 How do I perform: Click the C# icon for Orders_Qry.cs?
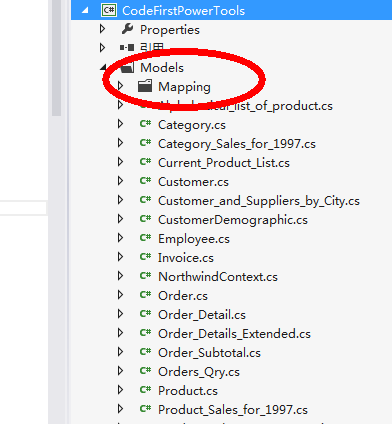click(145, 371)
